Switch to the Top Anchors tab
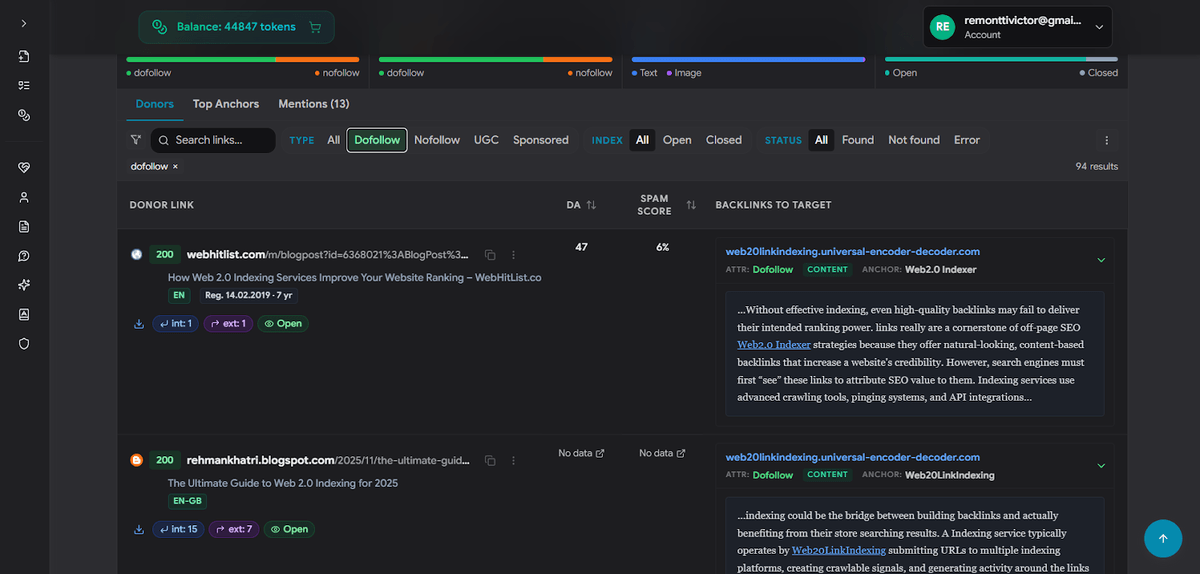The height and width of the screenshot is (574, 1200). tap(226, 104)
